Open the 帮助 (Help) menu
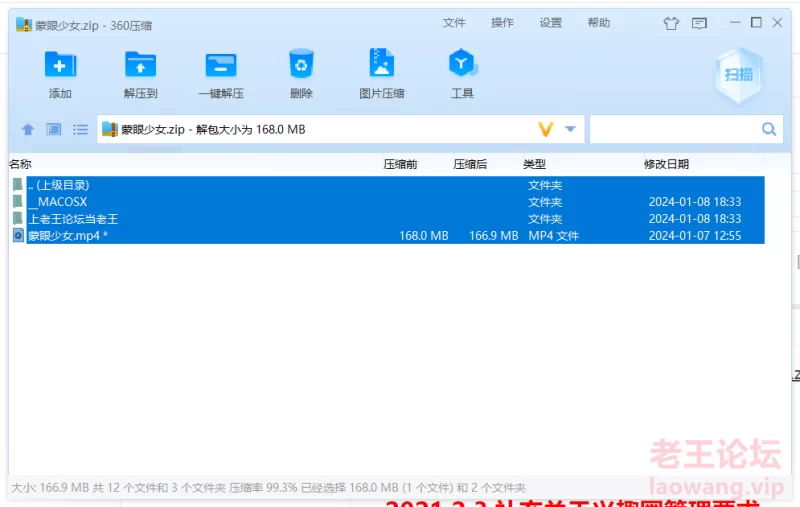 [x=598, y=22]
